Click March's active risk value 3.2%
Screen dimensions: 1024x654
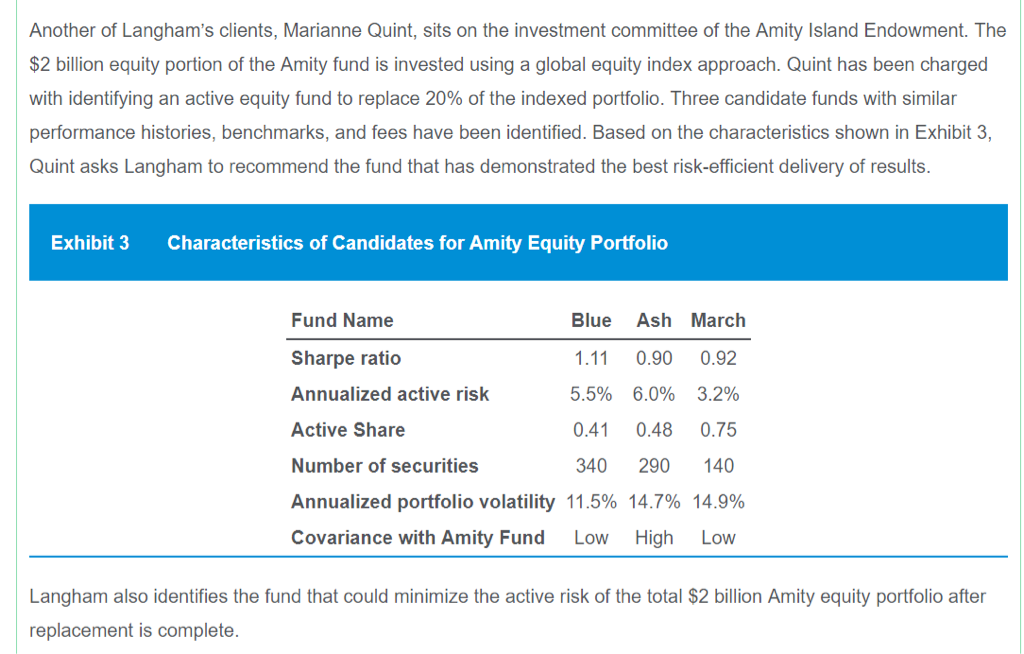click(x=718, y=394)
